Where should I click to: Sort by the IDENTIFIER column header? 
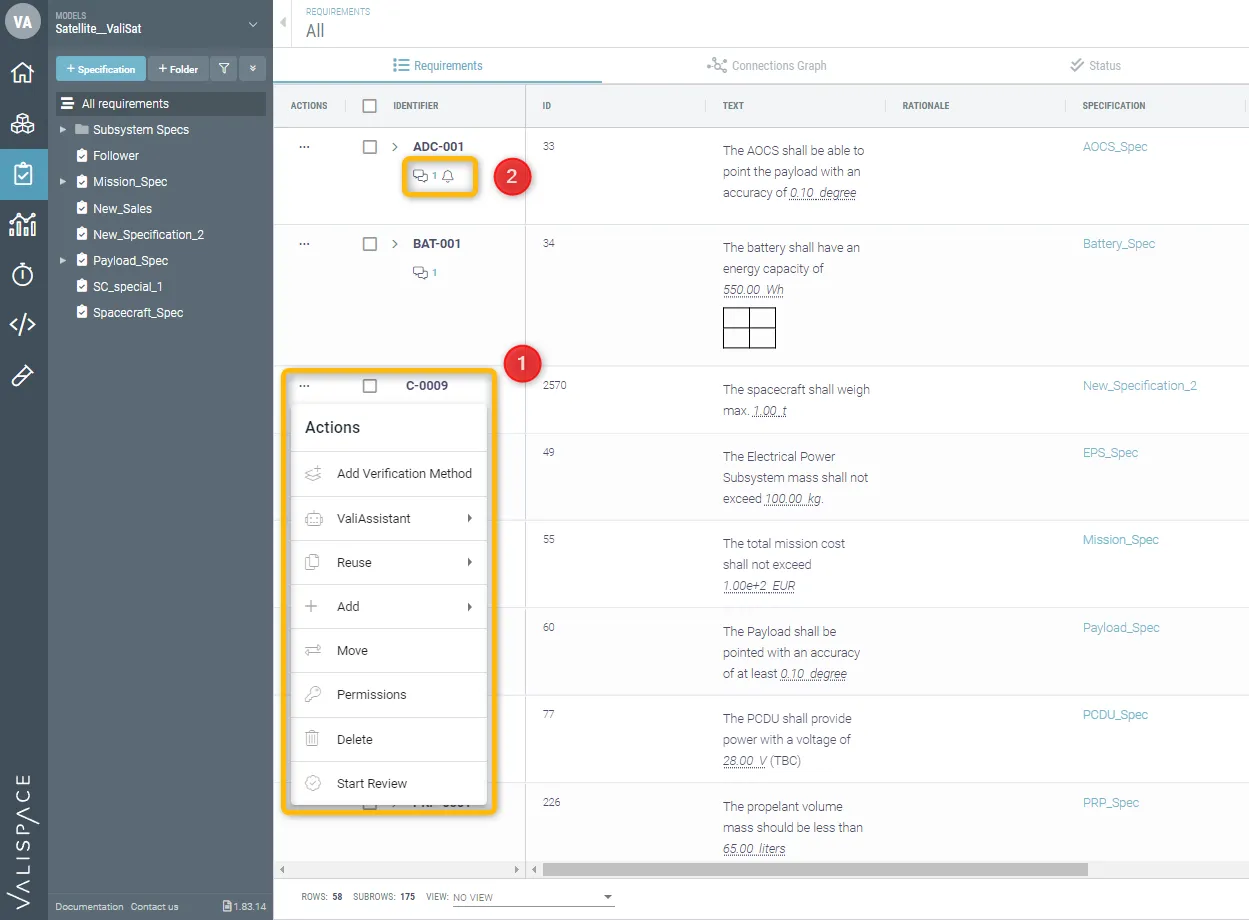point(416,105)
